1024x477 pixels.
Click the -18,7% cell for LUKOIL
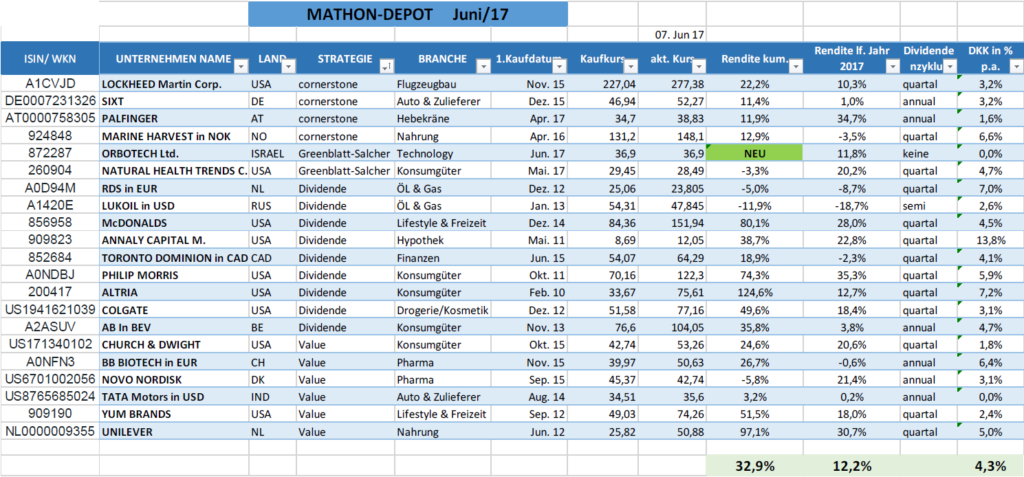852,205
